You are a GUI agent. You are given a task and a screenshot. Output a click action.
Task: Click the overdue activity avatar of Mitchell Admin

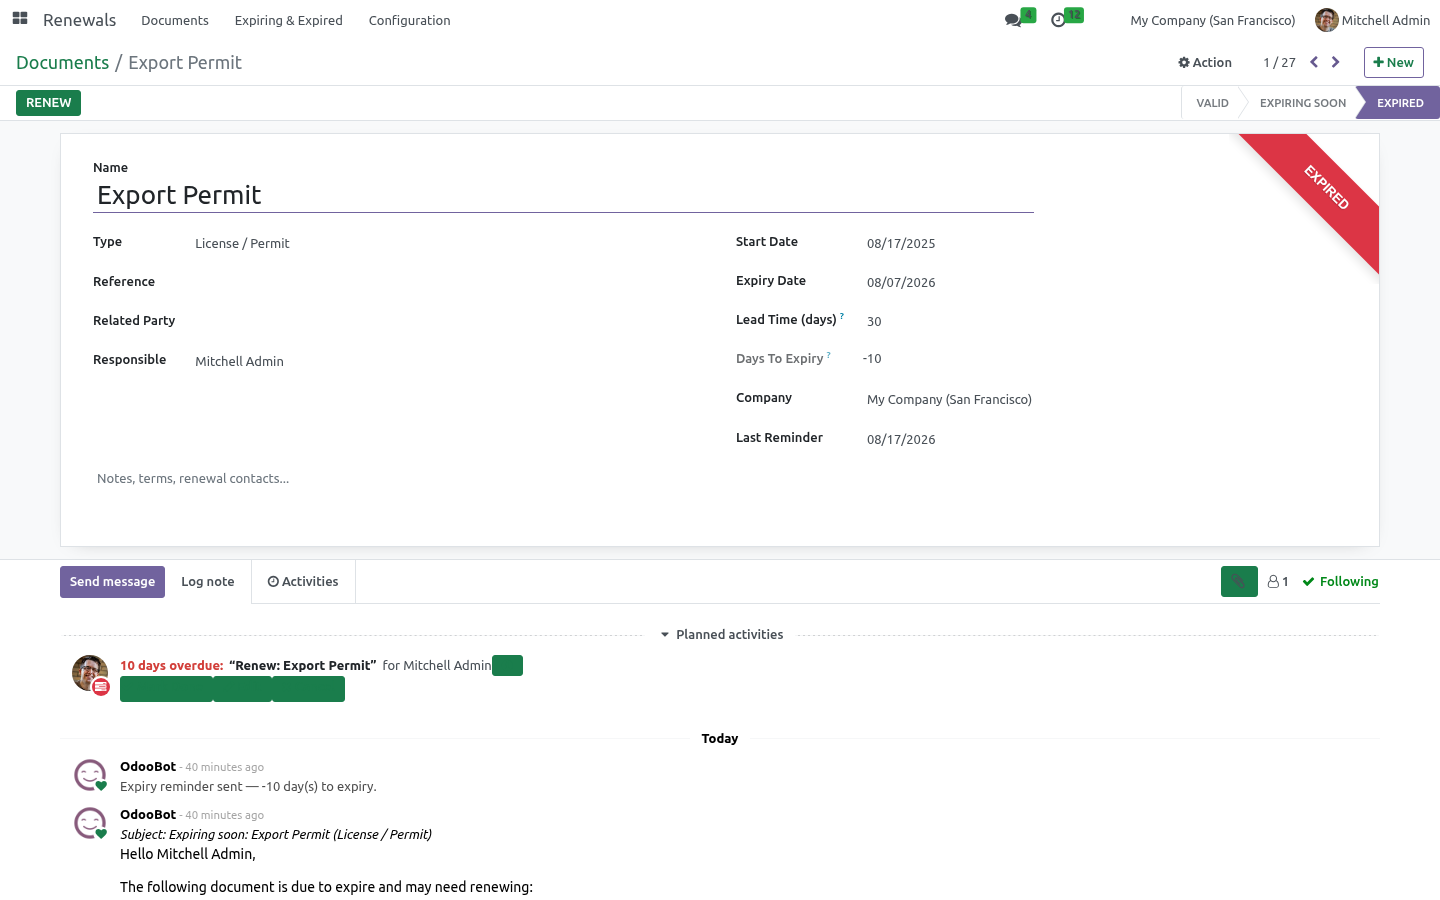(x=90, y=673)
